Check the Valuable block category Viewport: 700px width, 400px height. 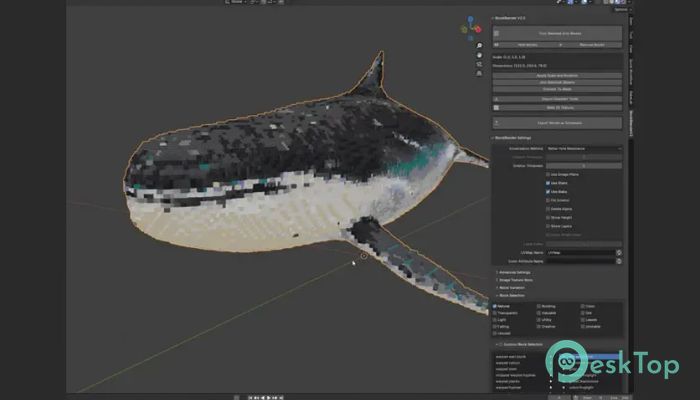(539, 313)
